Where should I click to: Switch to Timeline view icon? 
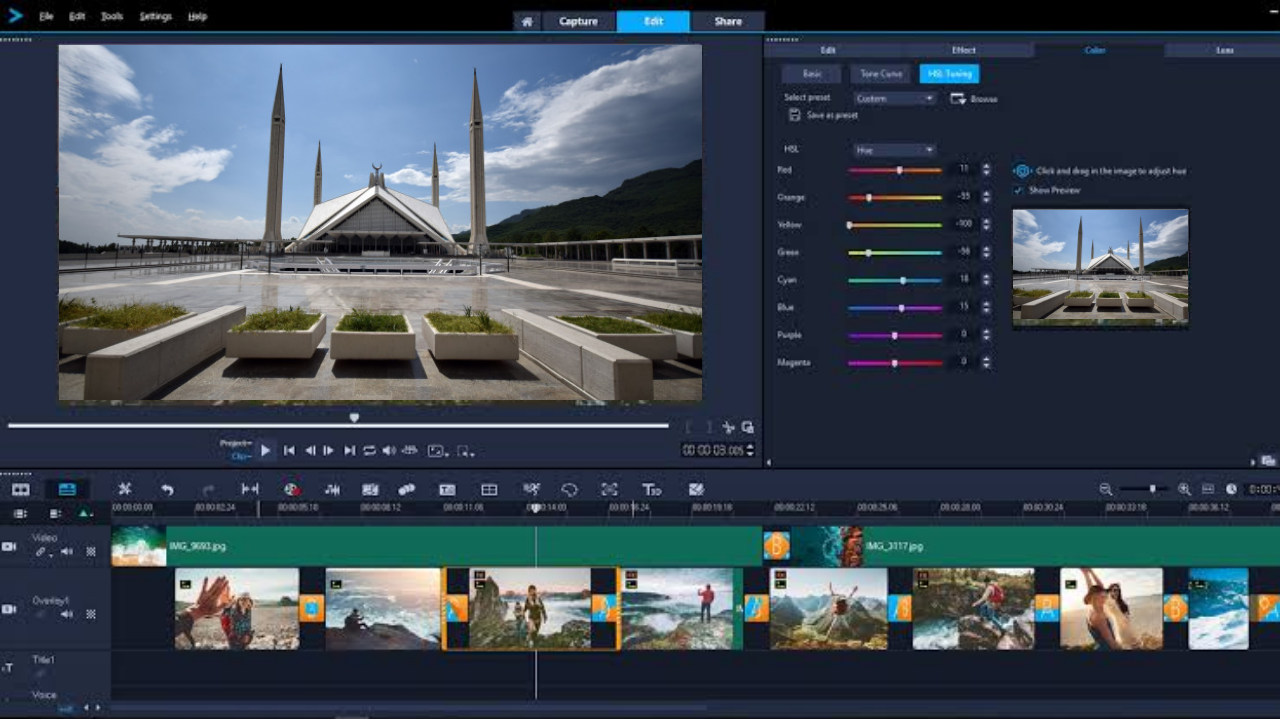67,489
